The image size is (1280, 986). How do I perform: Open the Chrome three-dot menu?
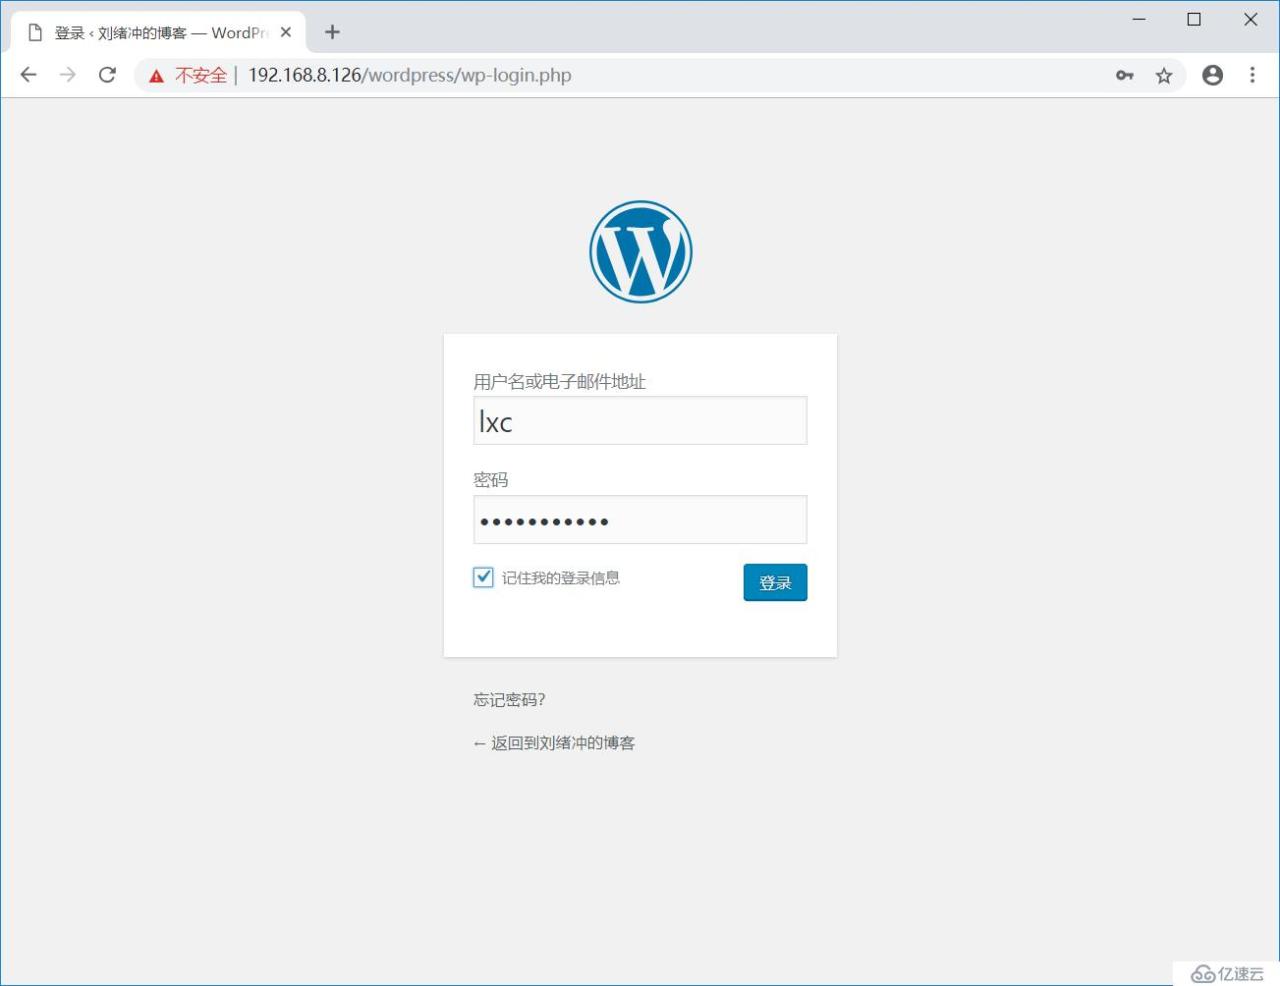(x=1252, y=75)
